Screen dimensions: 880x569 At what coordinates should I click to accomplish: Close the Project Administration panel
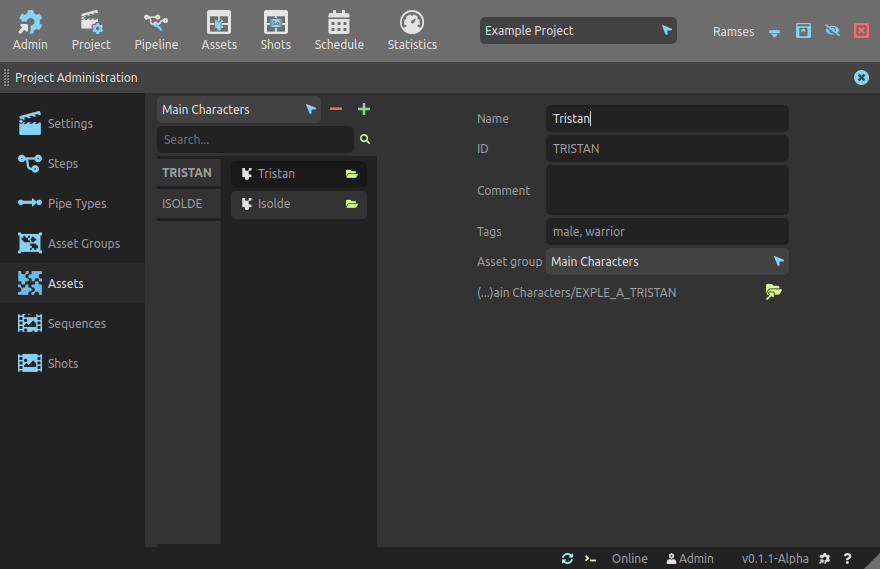coord(861,77)
